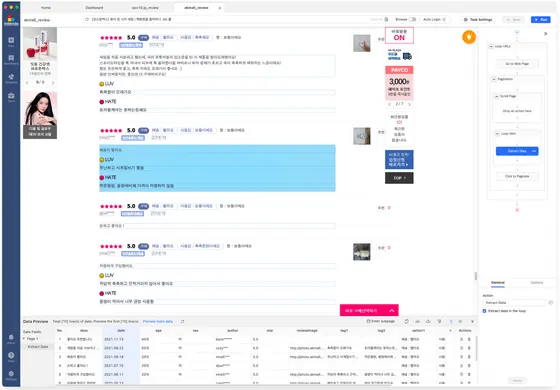
Task: Click the blue Run button
Action: (540, 20)
